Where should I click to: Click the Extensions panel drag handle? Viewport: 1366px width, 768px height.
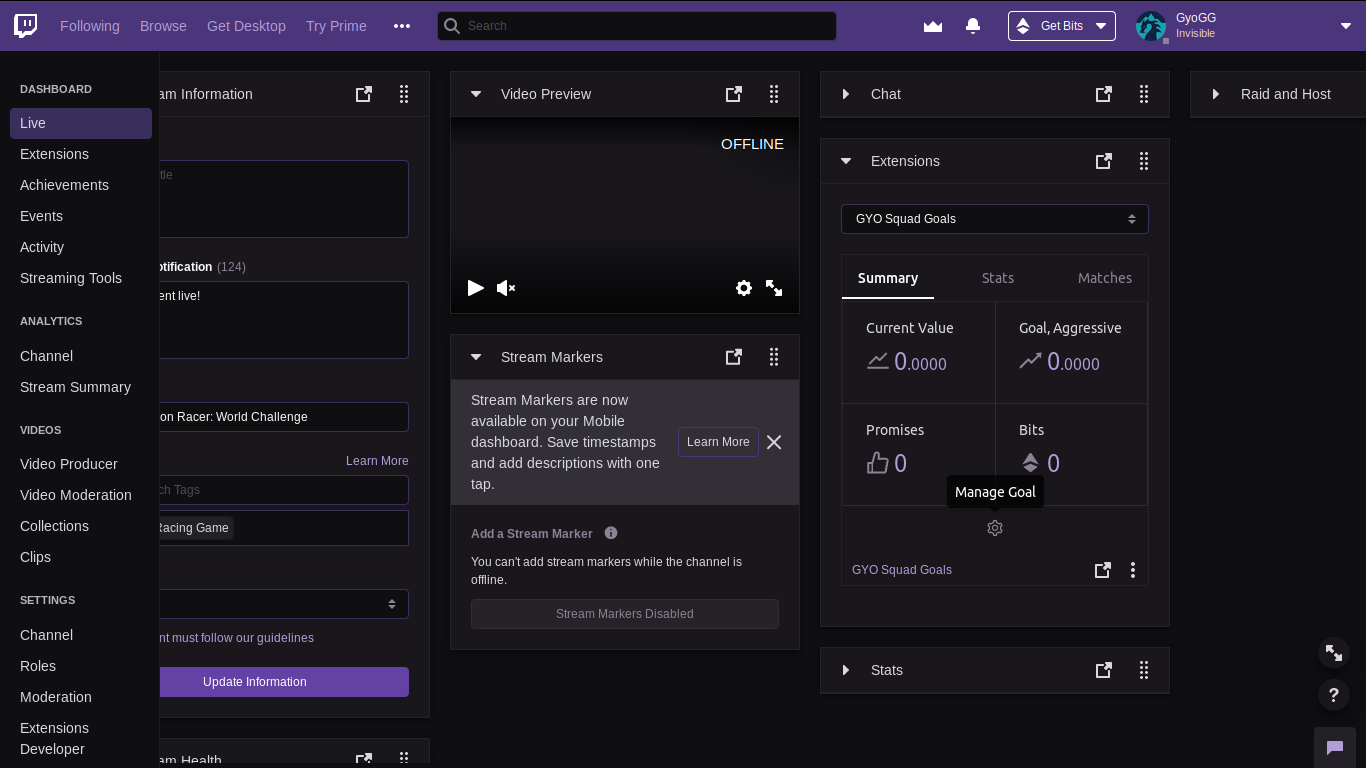(x=1144, y=161)
